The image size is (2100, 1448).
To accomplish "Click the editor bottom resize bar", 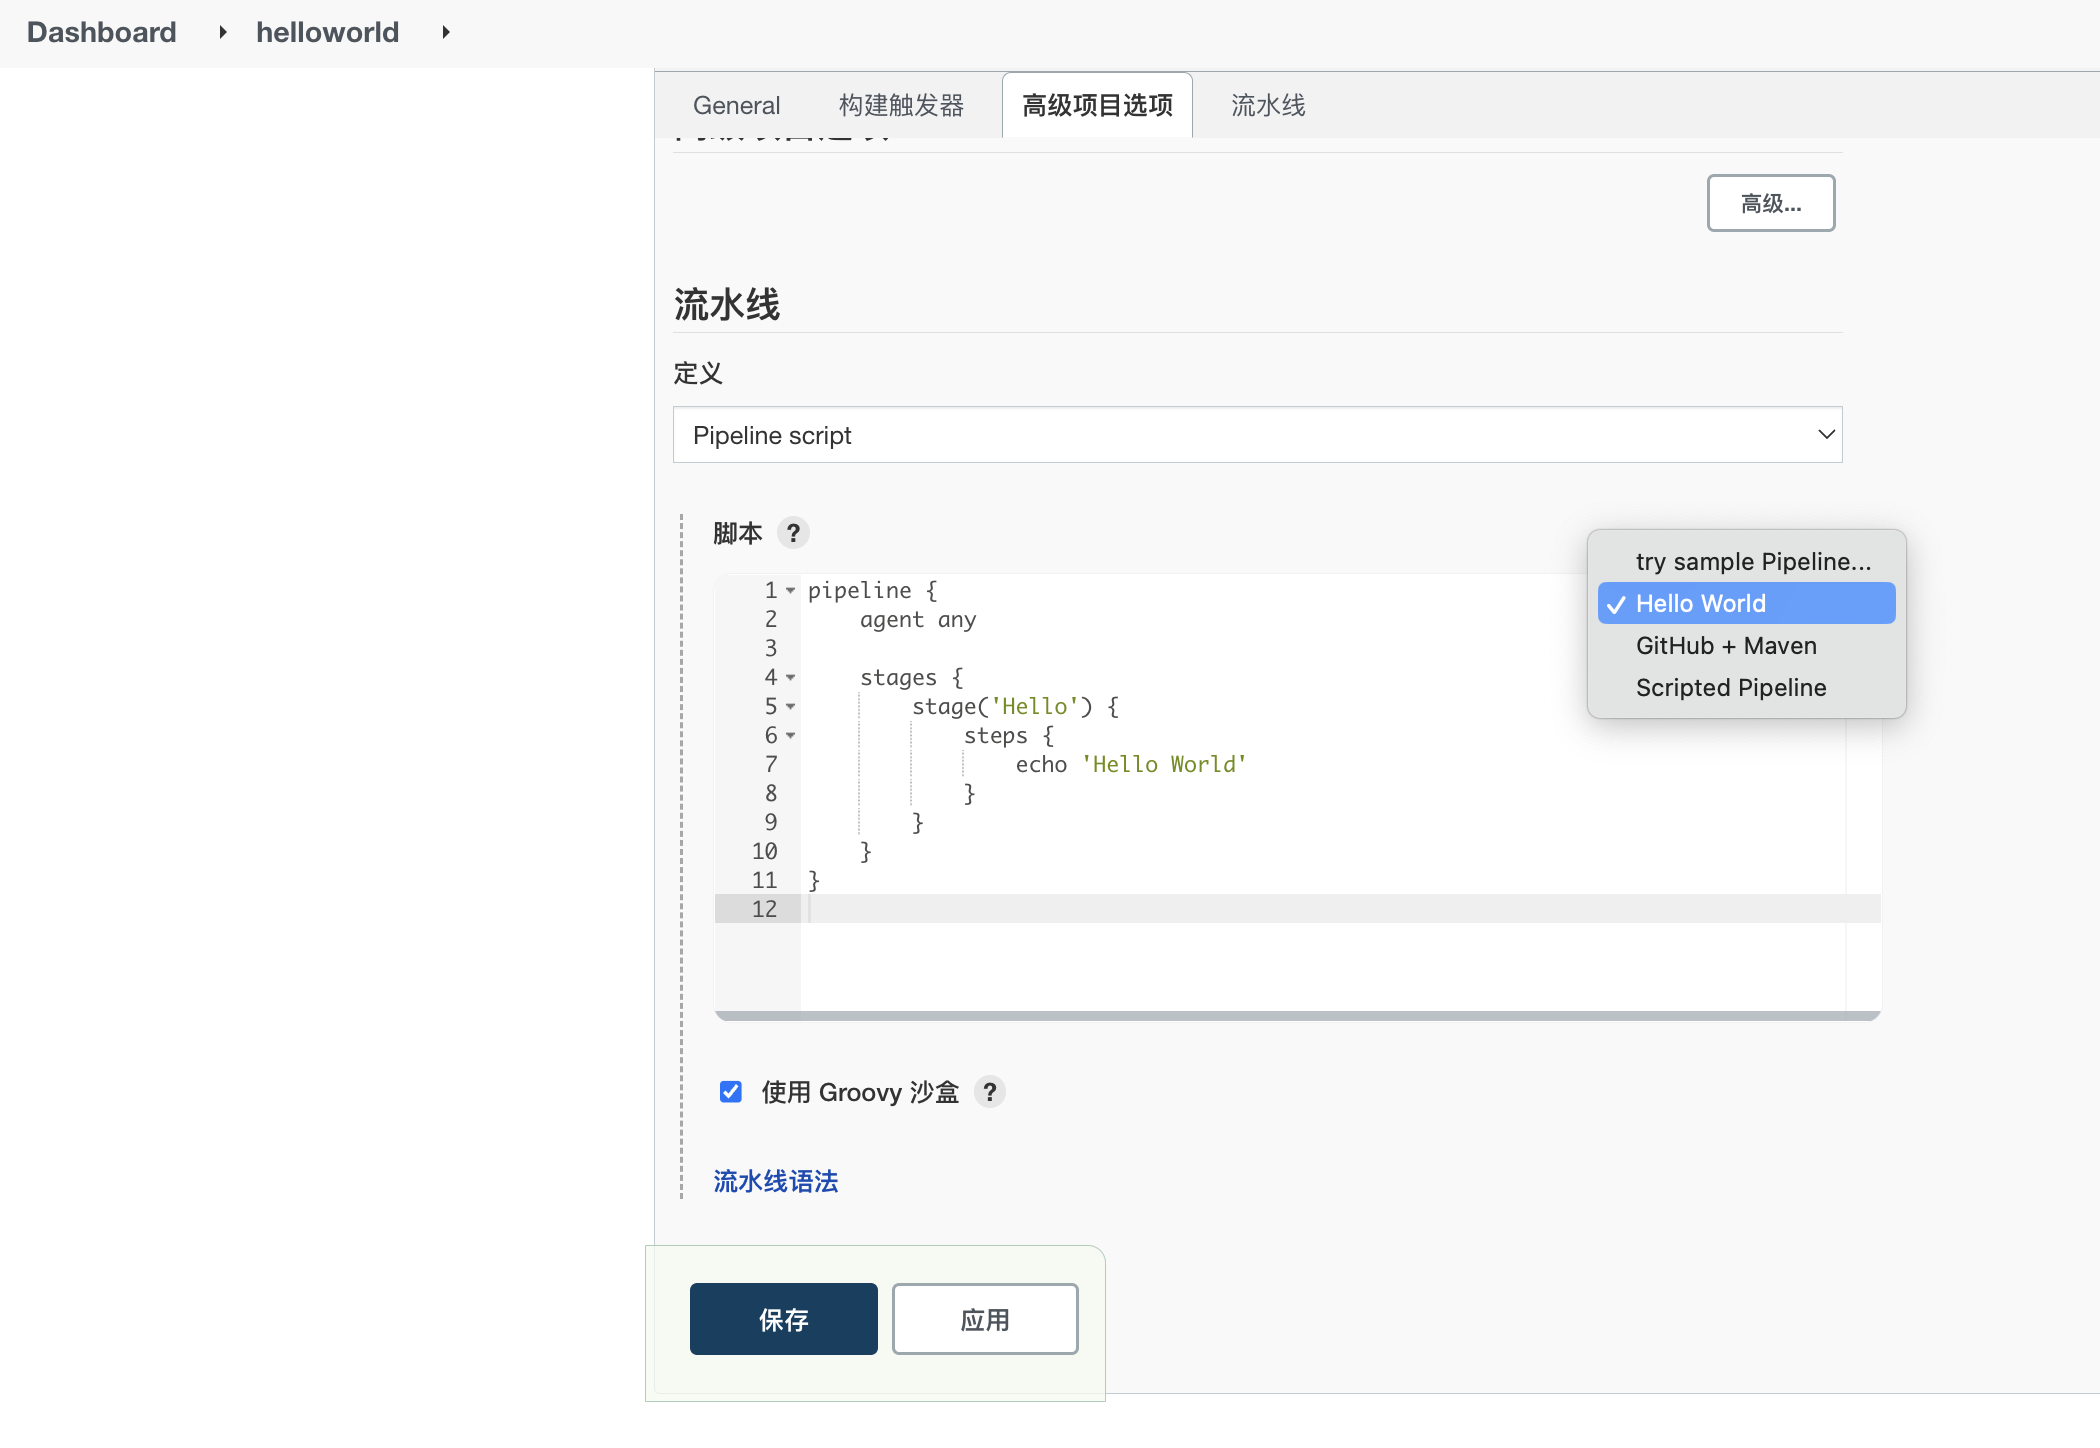I will [1298, 1016].
